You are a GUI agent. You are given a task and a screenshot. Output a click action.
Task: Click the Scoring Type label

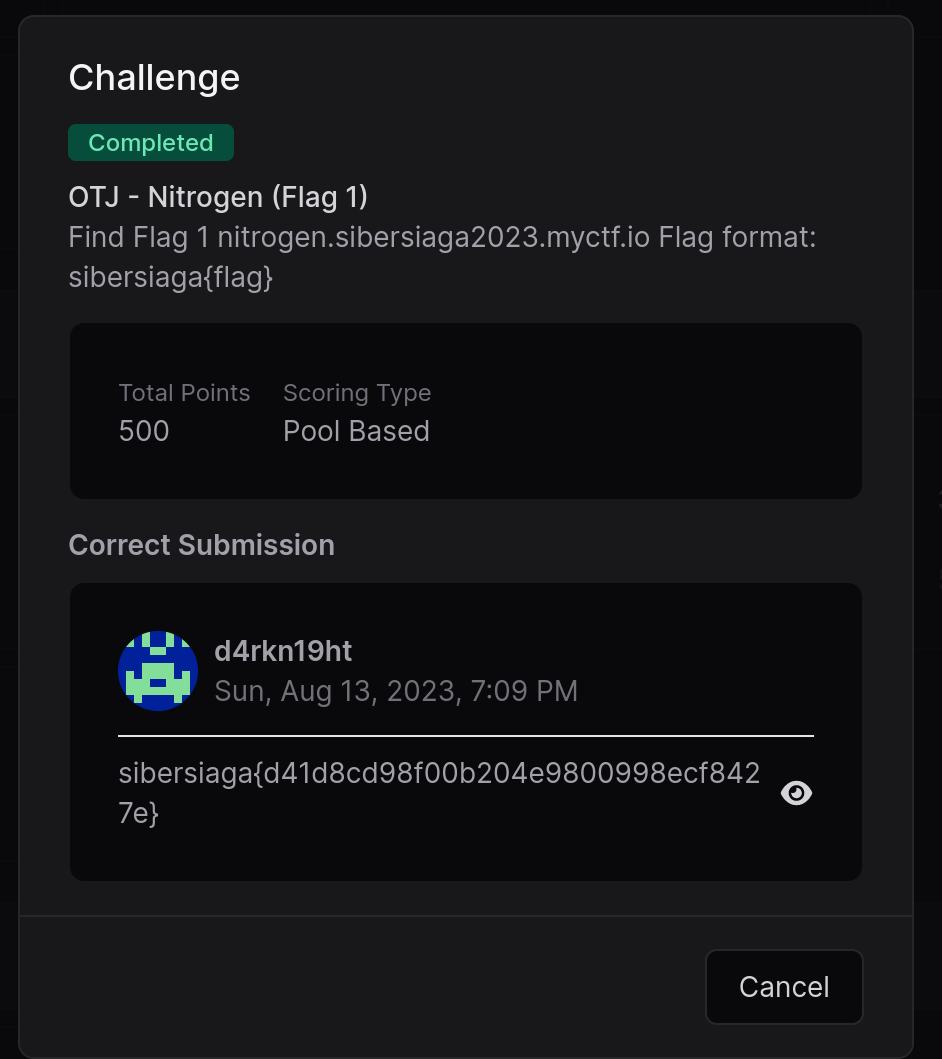357,393
